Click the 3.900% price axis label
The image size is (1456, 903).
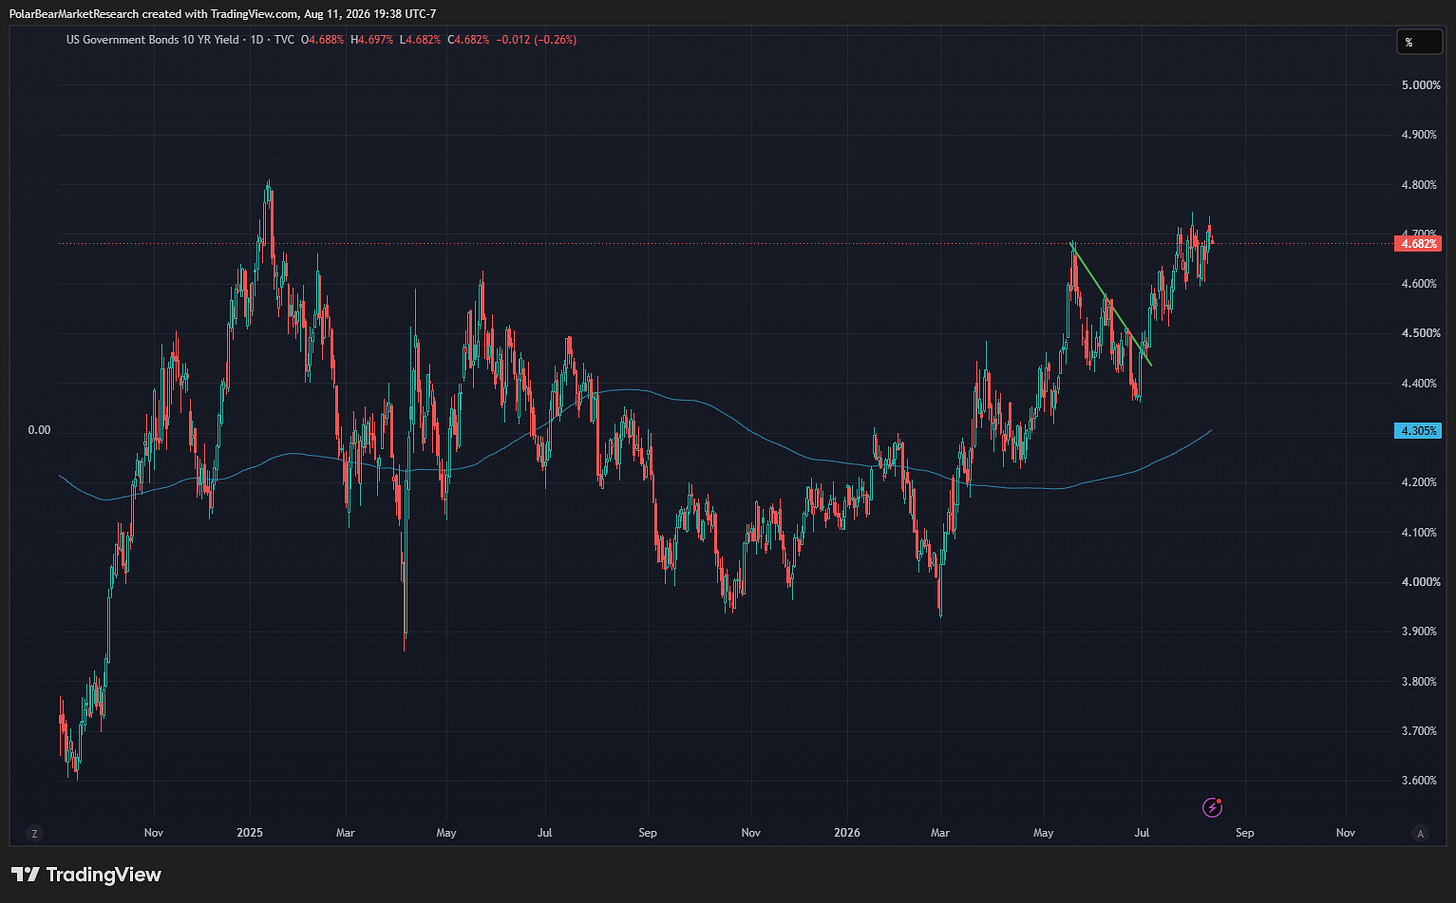pos(1420,632)
